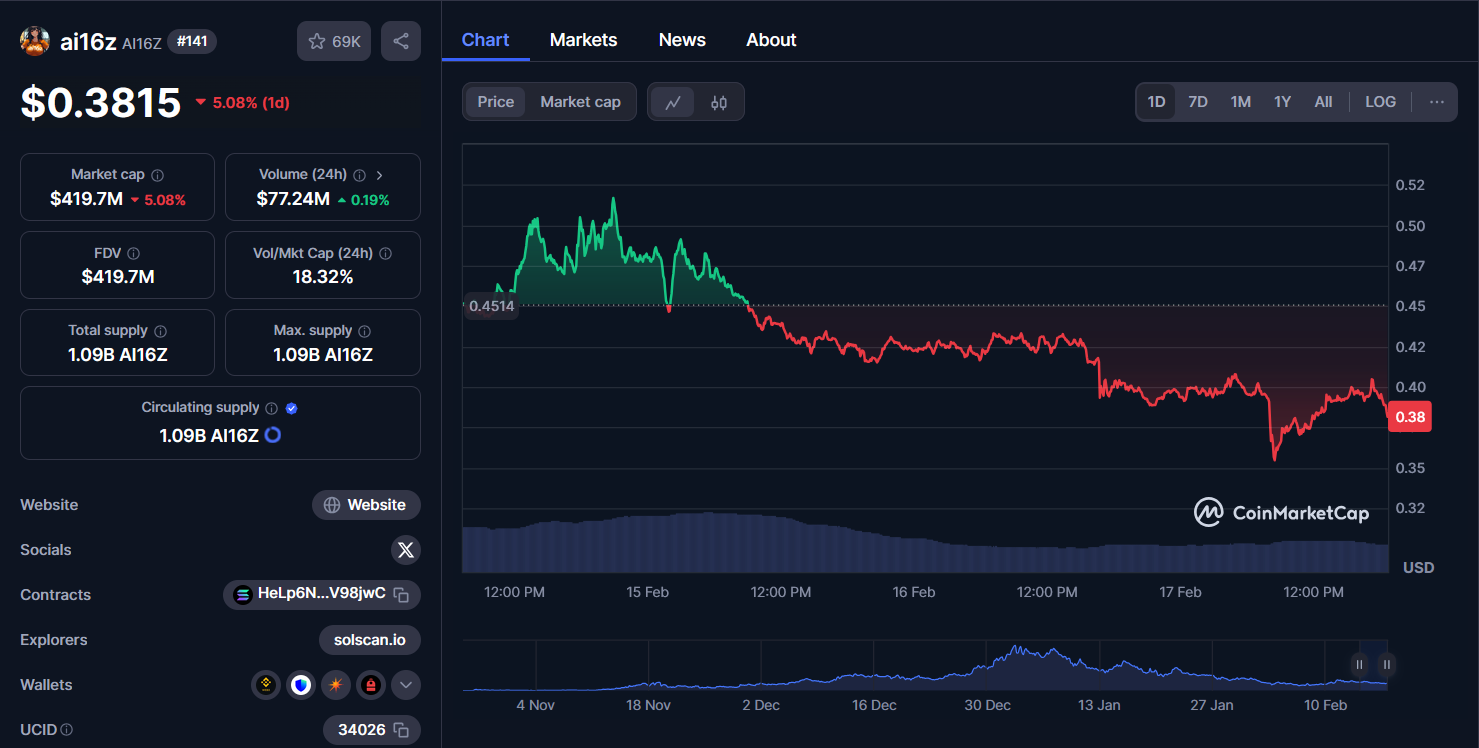Visit the solscan.io explorer link

point(369,640)
